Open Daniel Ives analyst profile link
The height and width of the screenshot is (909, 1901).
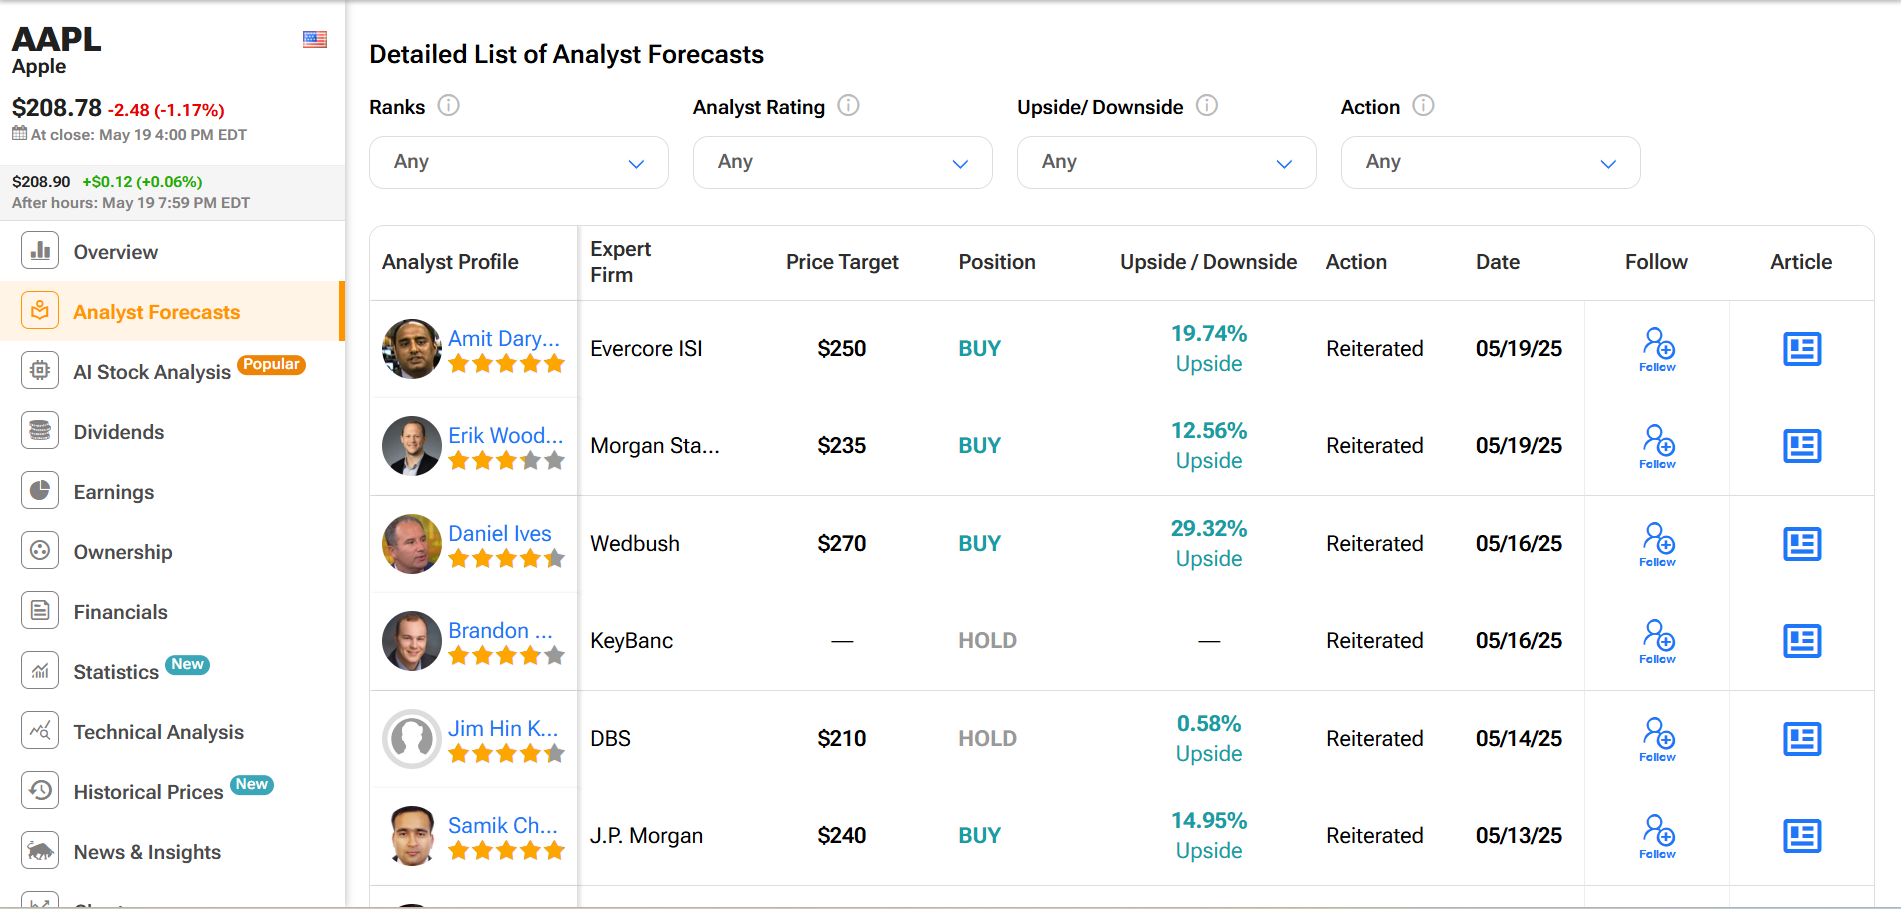(x=500, y=533)
